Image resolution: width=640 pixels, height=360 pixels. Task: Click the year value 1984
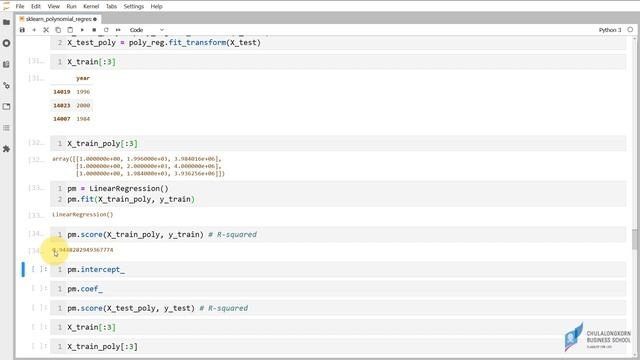[x=83, y=119]
